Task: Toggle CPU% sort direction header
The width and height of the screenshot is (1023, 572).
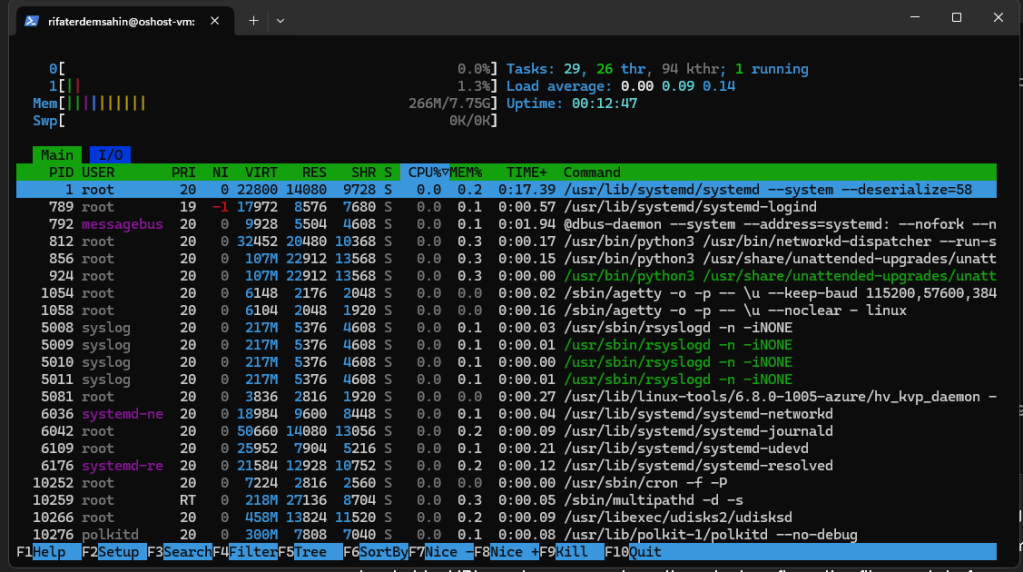Action: coord(425,173)
